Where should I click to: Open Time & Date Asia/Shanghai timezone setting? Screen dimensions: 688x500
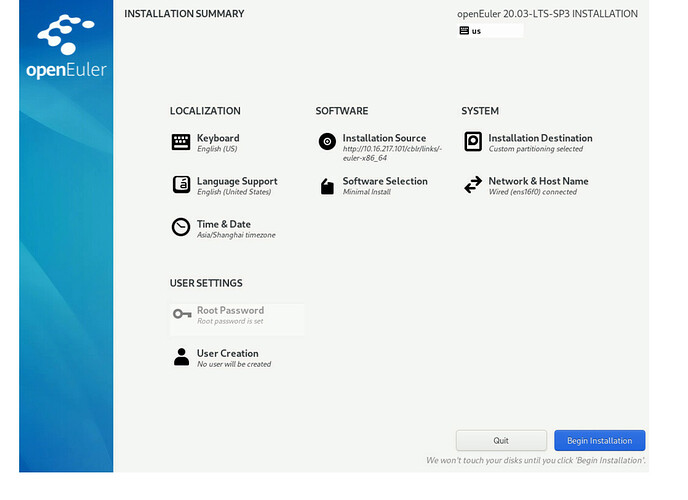pyautogui.click(x=235, y=229)
